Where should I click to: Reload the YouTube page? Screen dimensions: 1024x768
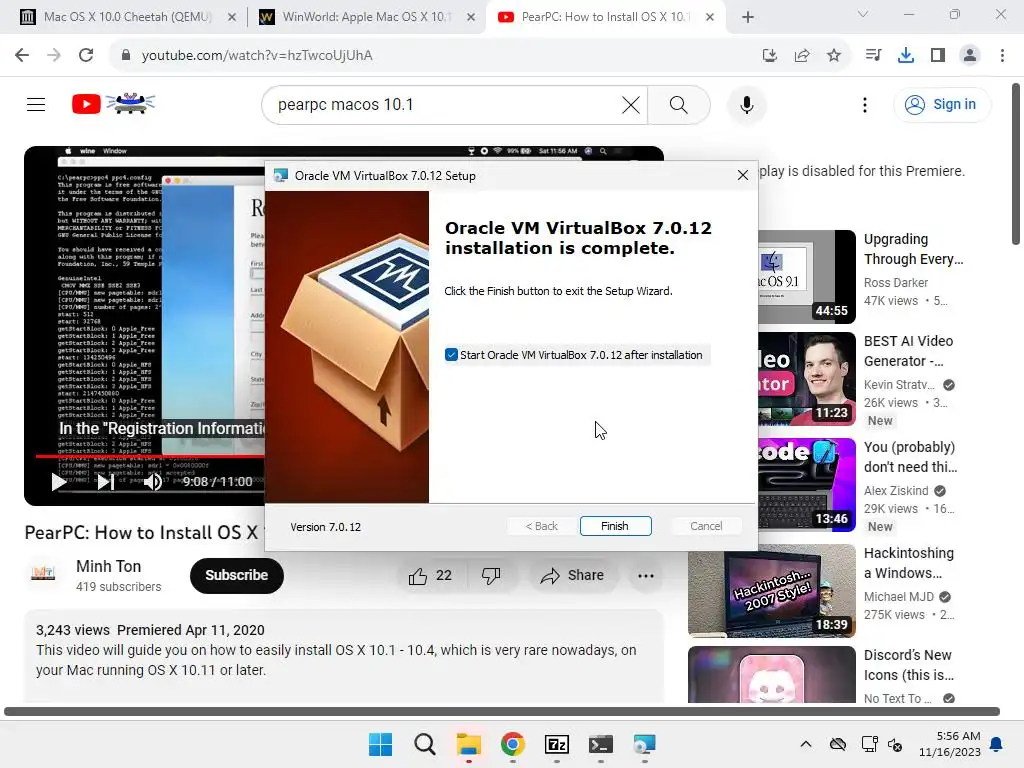click(x=86, y=55)
